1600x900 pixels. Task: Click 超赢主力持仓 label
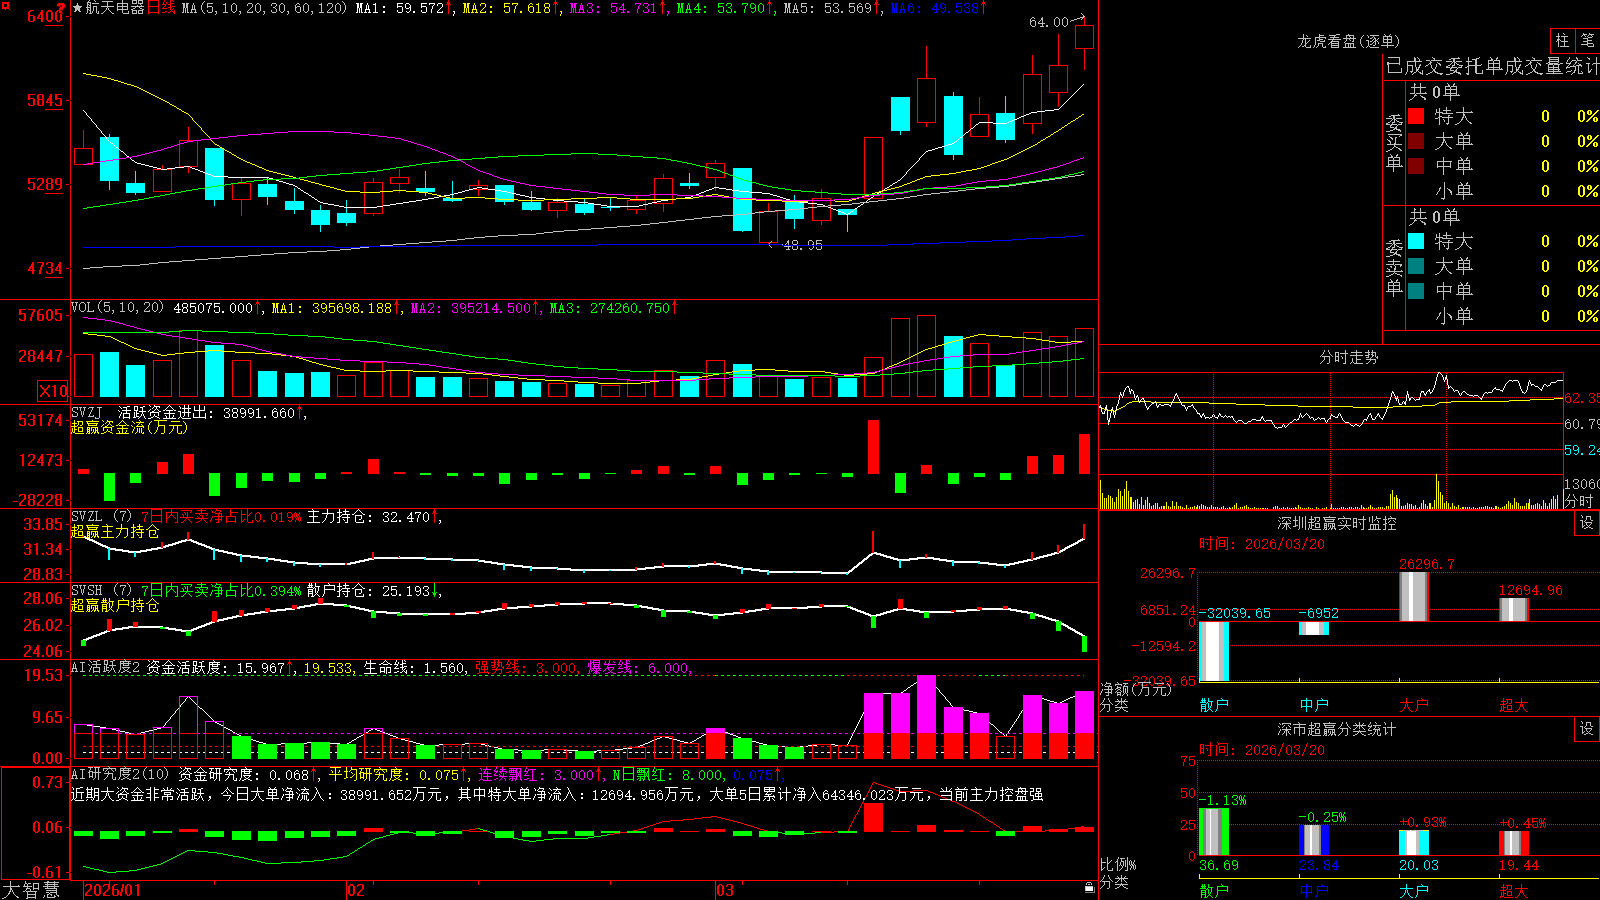(115, 531)
